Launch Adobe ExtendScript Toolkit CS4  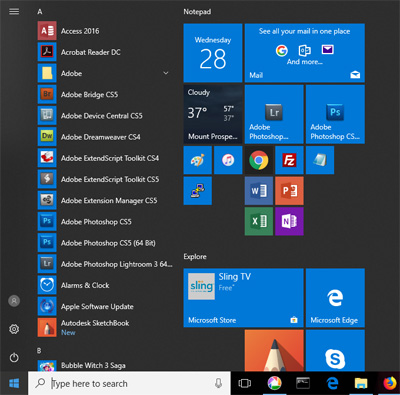105,158
